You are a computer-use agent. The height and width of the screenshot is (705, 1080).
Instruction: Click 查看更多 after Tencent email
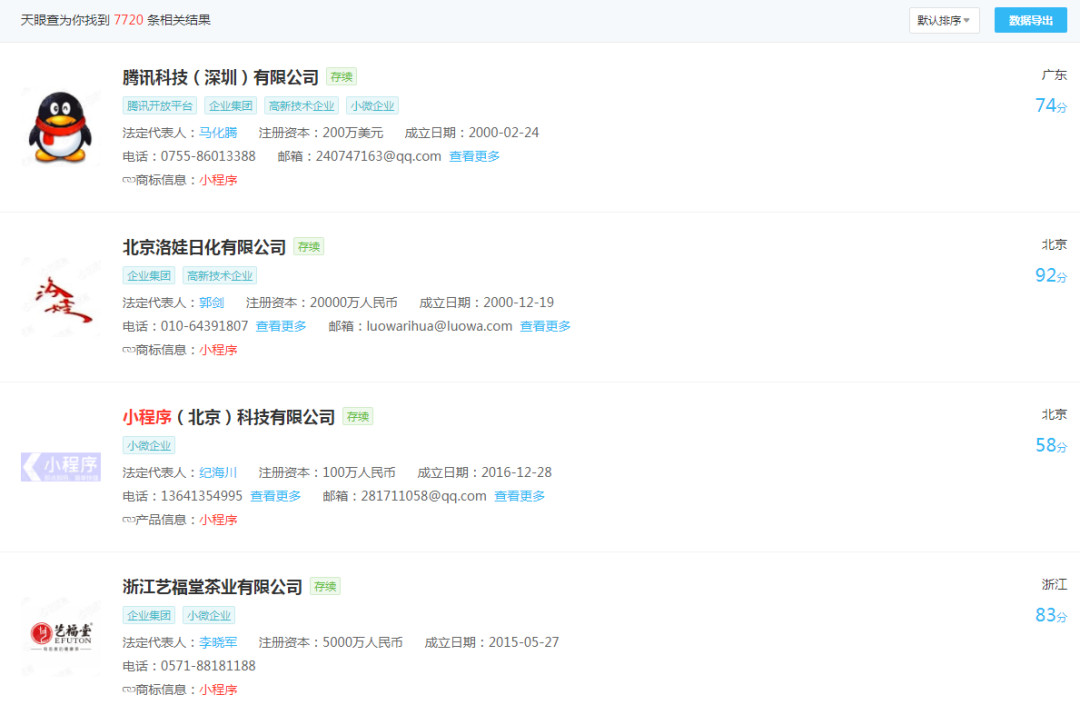pos(475,157)
